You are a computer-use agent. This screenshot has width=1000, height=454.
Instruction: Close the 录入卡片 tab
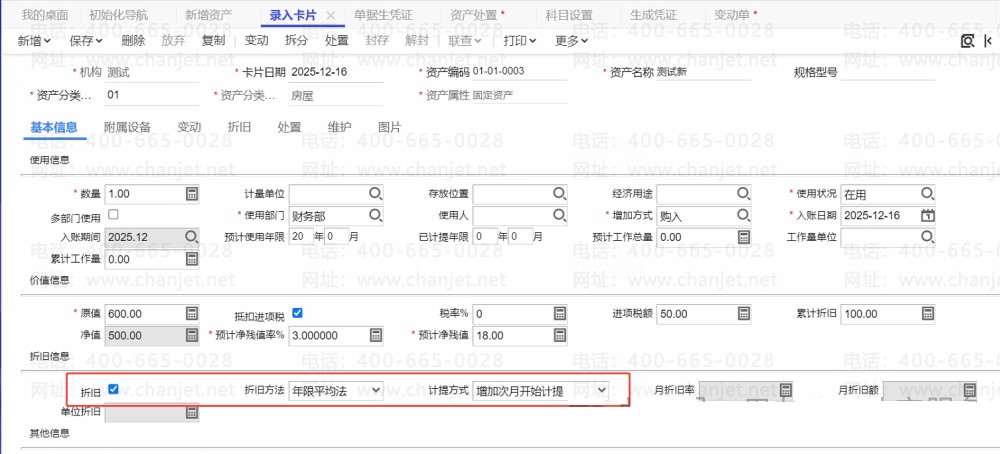click(330, 15)
